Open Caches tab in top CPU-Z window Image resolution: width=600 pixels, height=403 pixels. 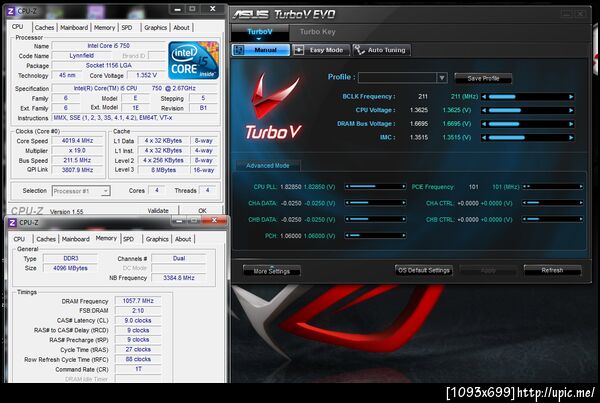[44, 28]
